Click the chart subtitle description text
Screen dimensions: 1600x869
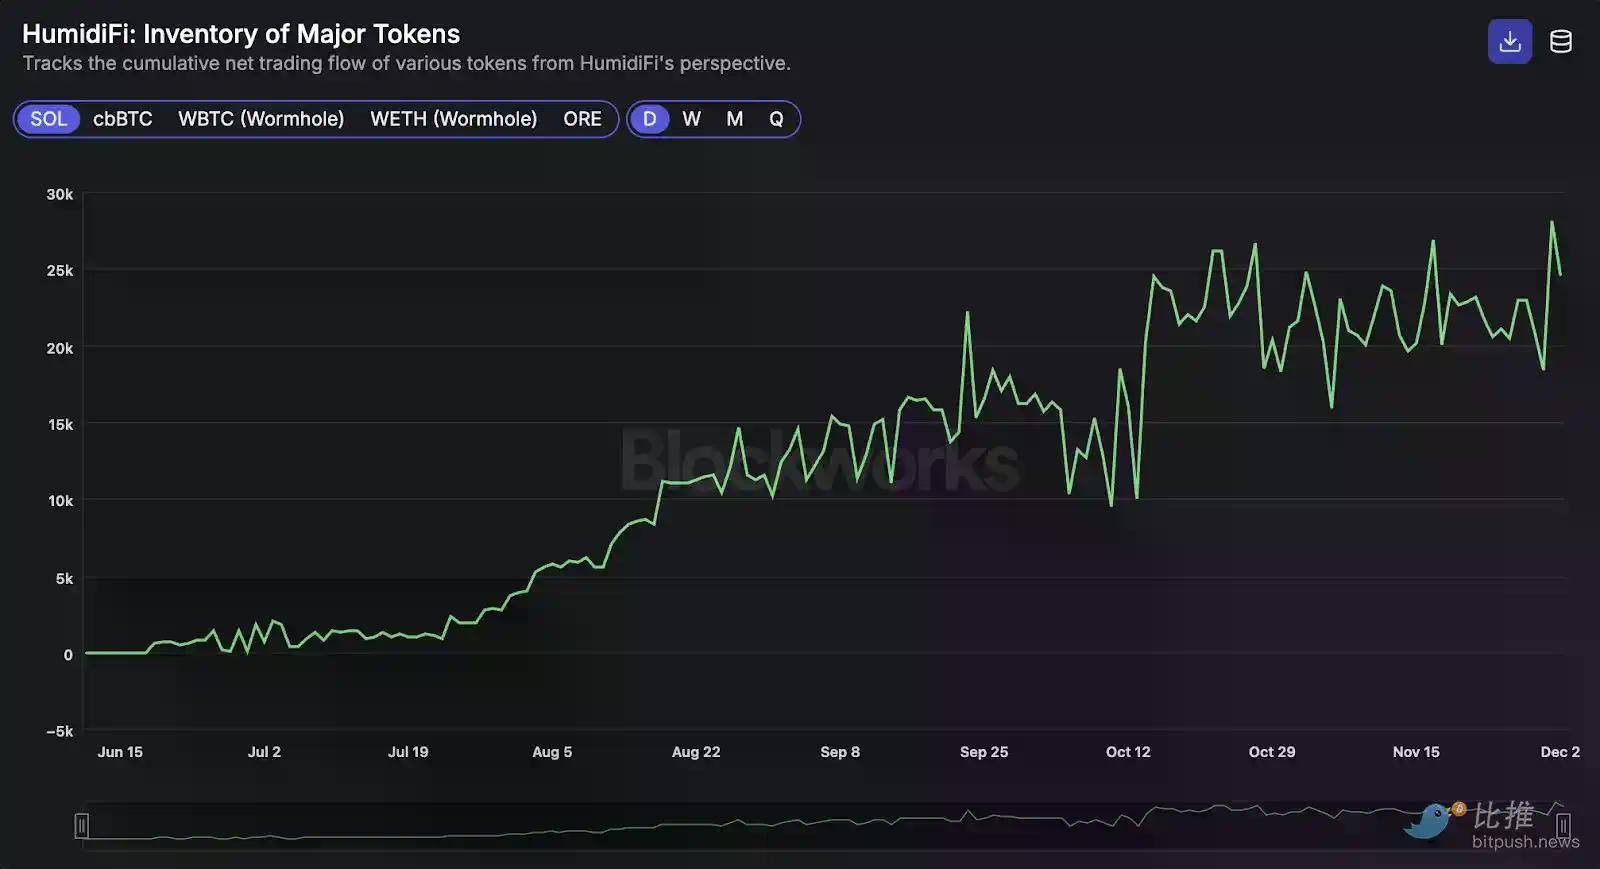click(x=407, y=63)
